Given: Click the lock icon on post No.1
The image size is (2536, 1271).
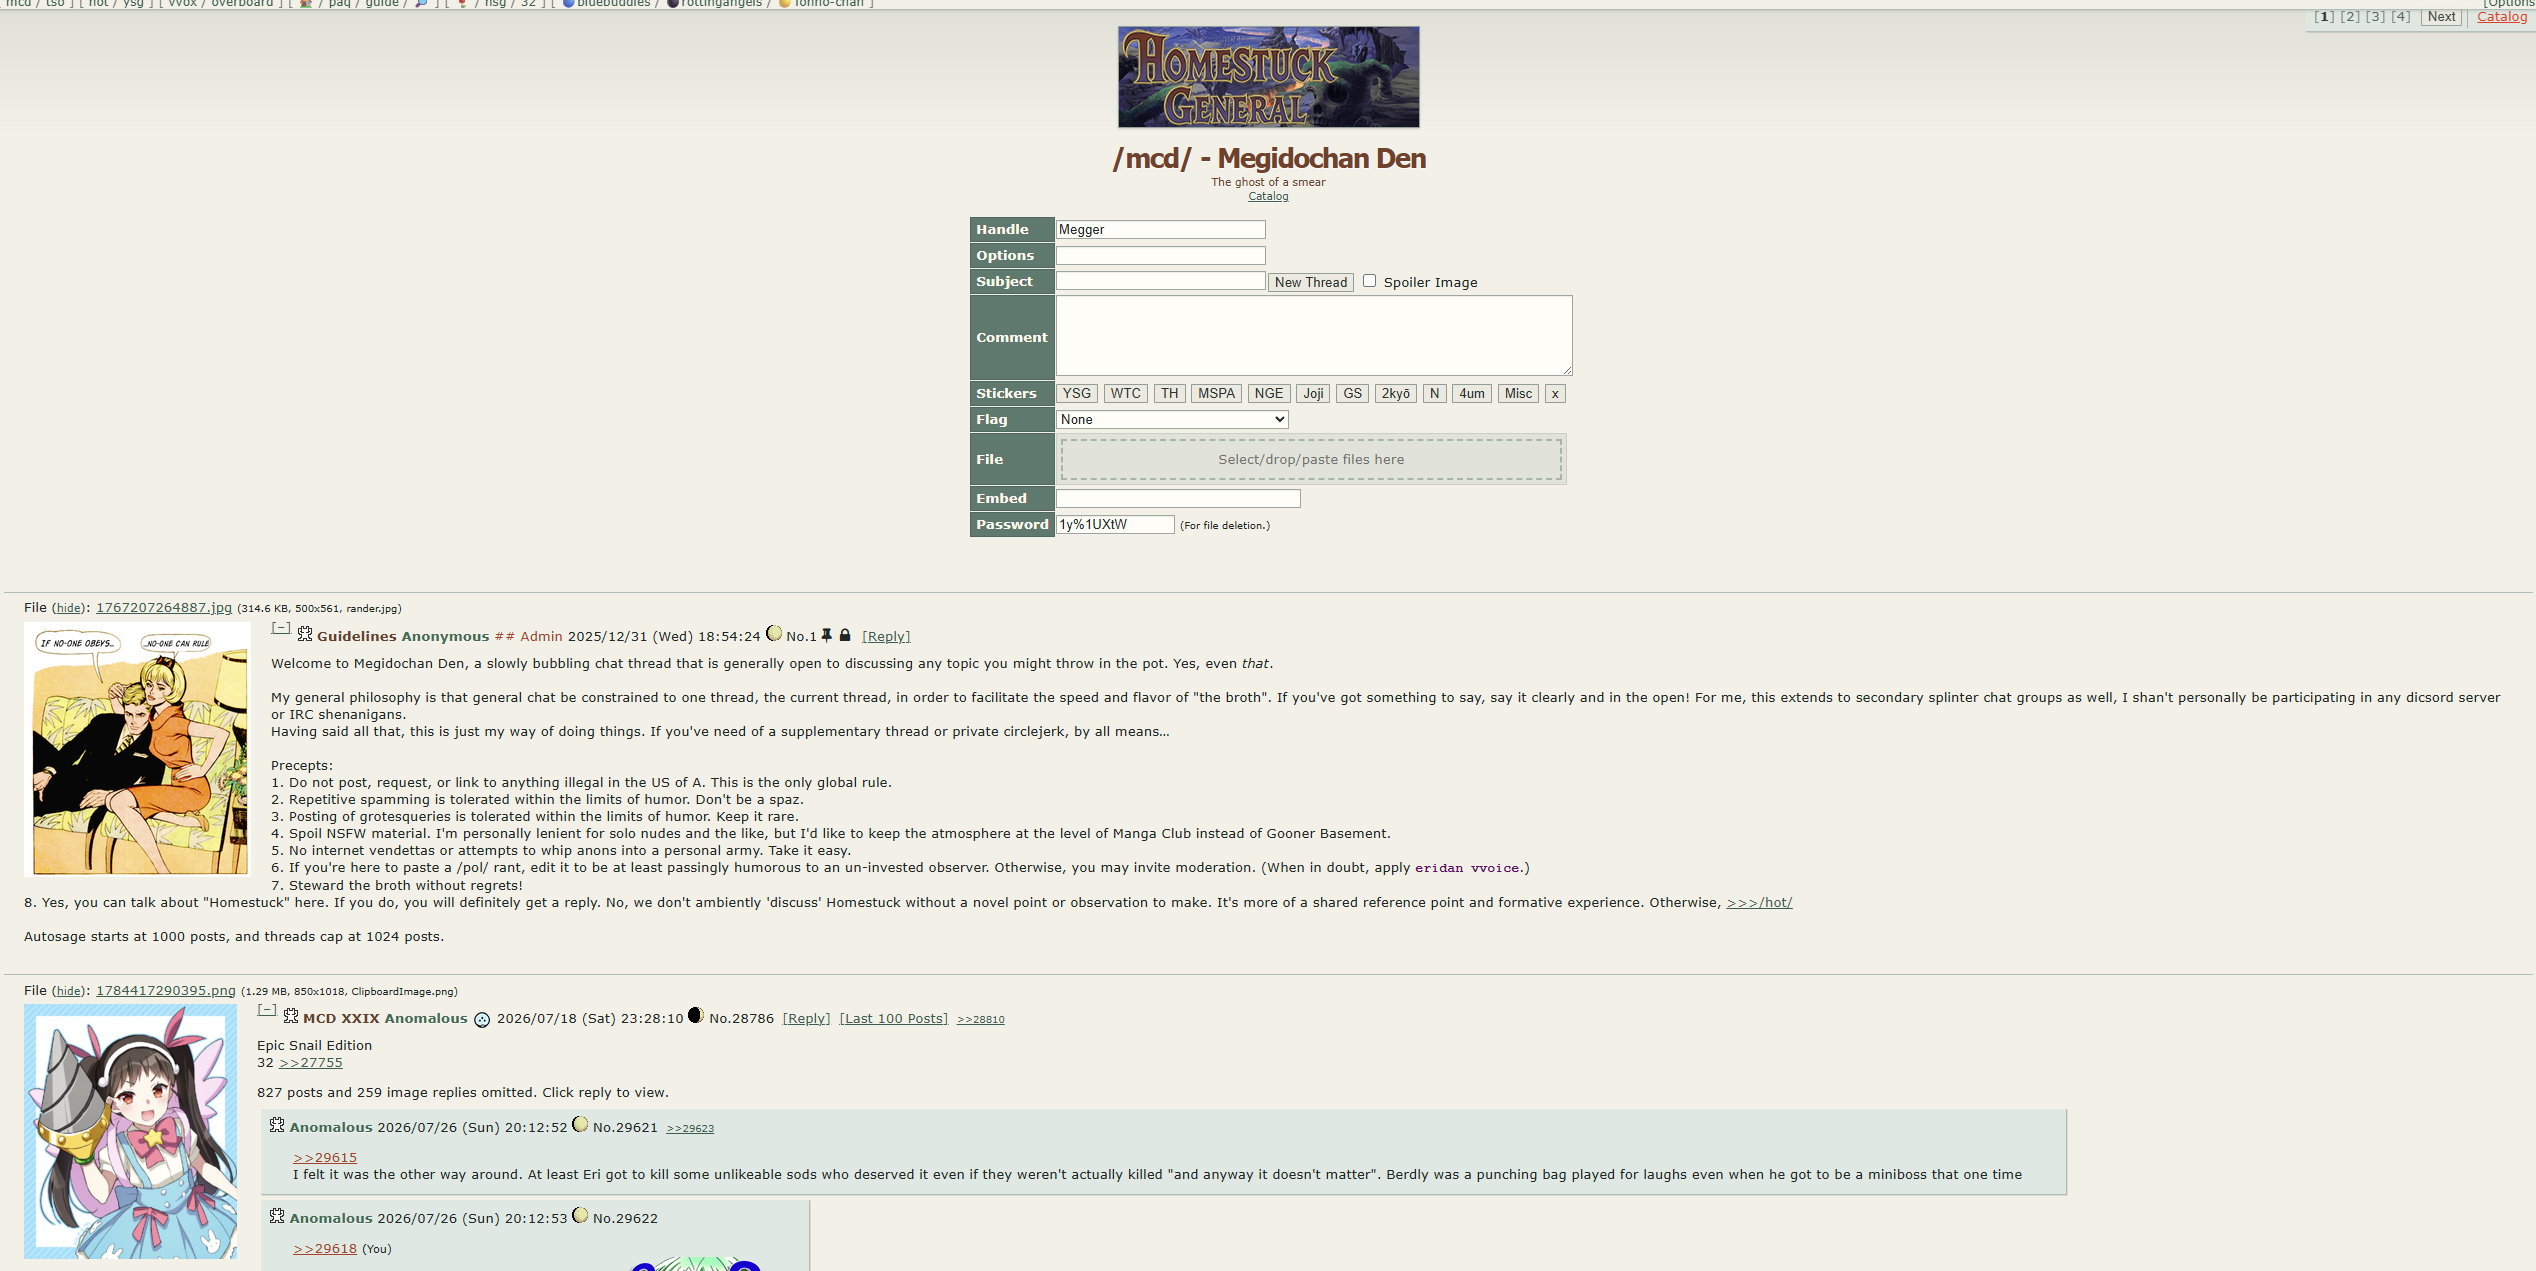Looking at the screenshot, I should point(845,635).
